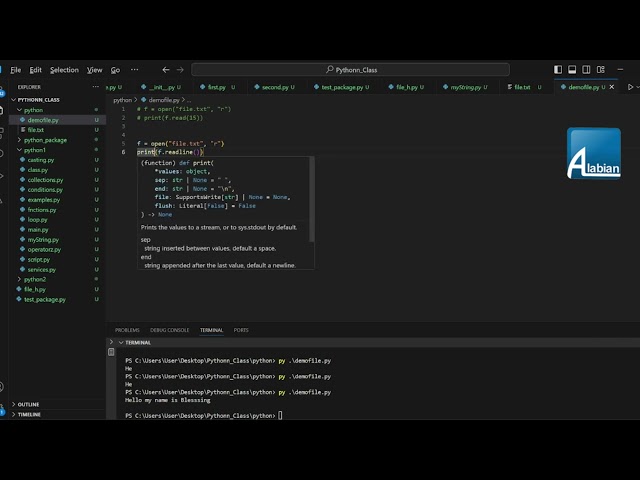The height and width of the screenshot is (480, 640).
Task: Open myString.py from the explorer
Action: pyautogui.click(x=43, y=240)
